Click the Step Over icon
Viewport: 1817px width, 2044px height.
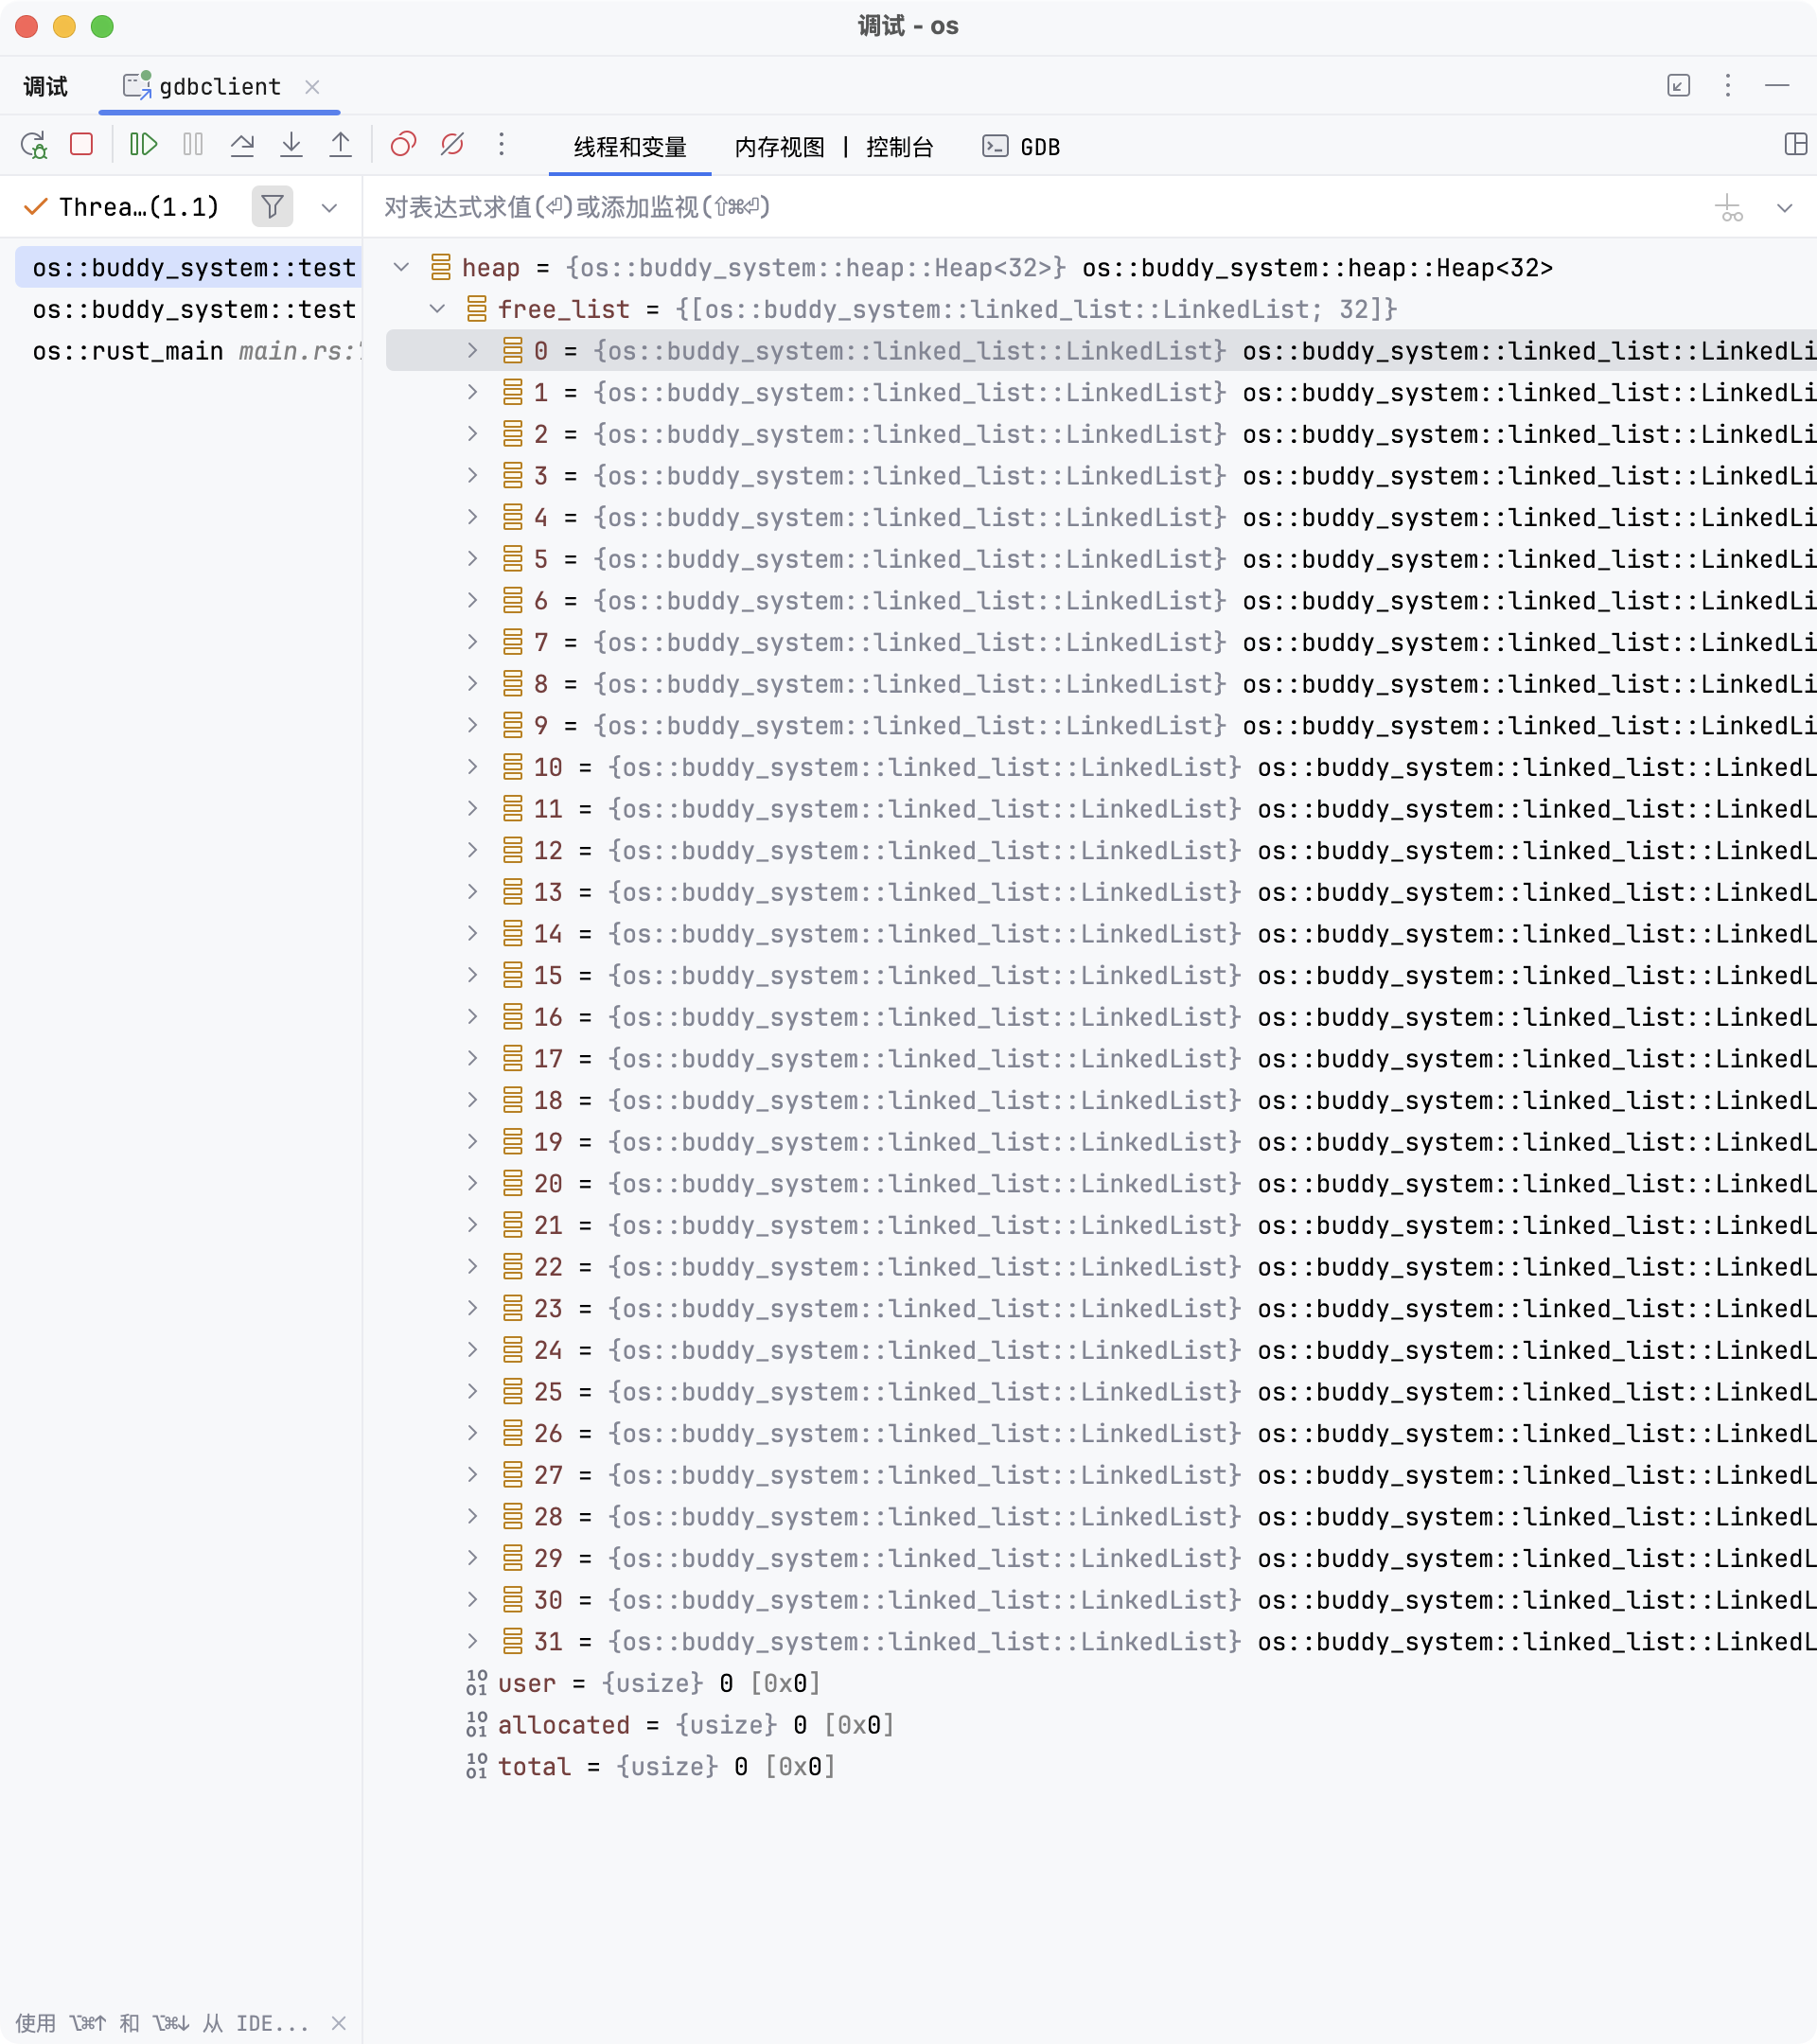coord(242,145)
